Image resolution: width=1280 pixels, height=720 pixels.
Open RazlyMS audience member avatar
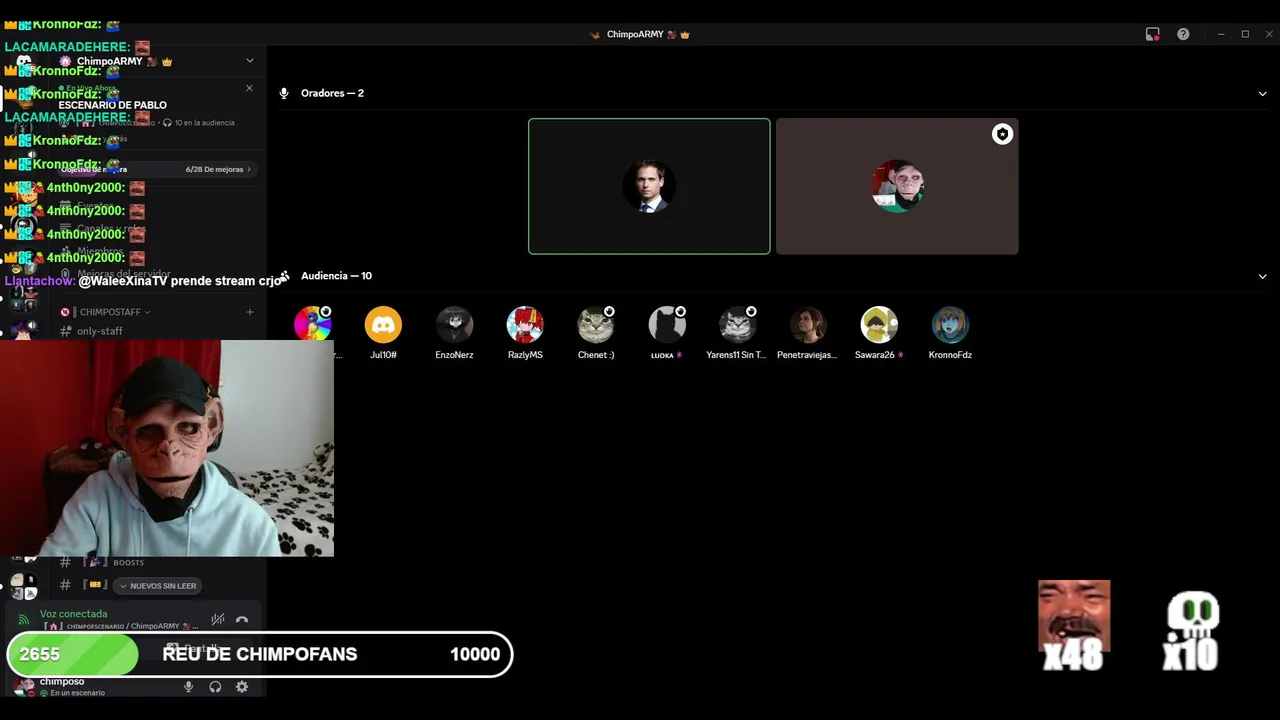click(x=525, y=324)
